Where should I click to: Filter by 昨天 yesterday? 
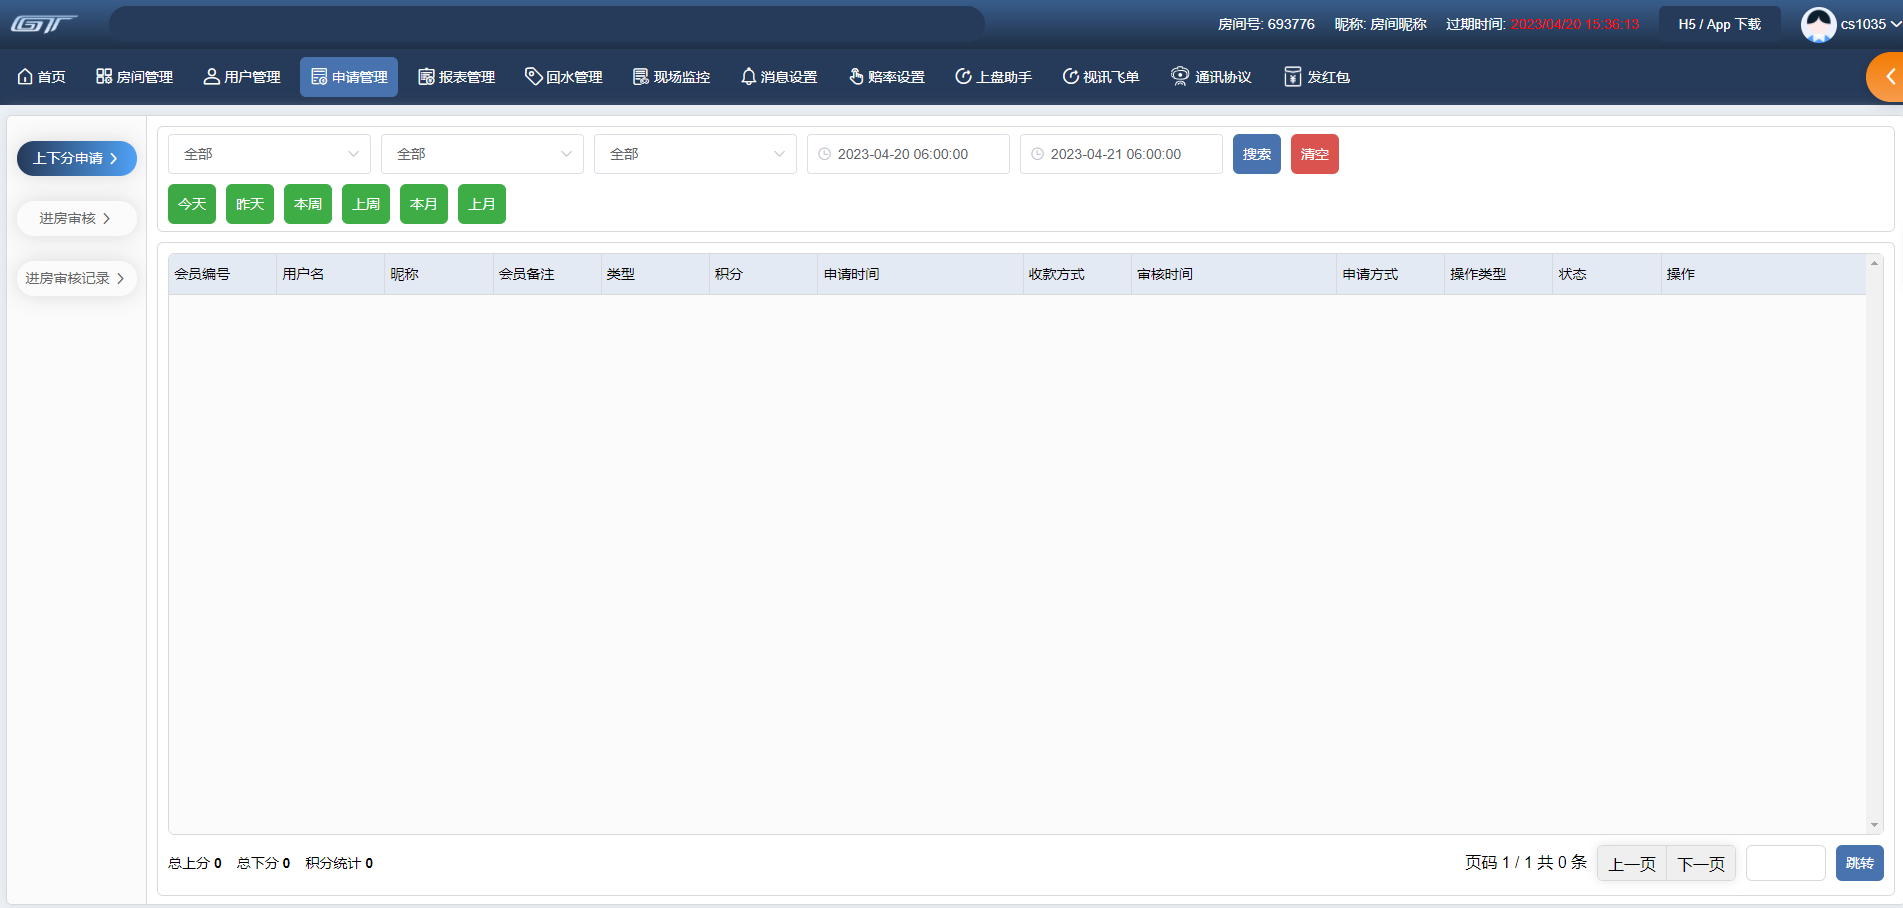coord(250,204)
